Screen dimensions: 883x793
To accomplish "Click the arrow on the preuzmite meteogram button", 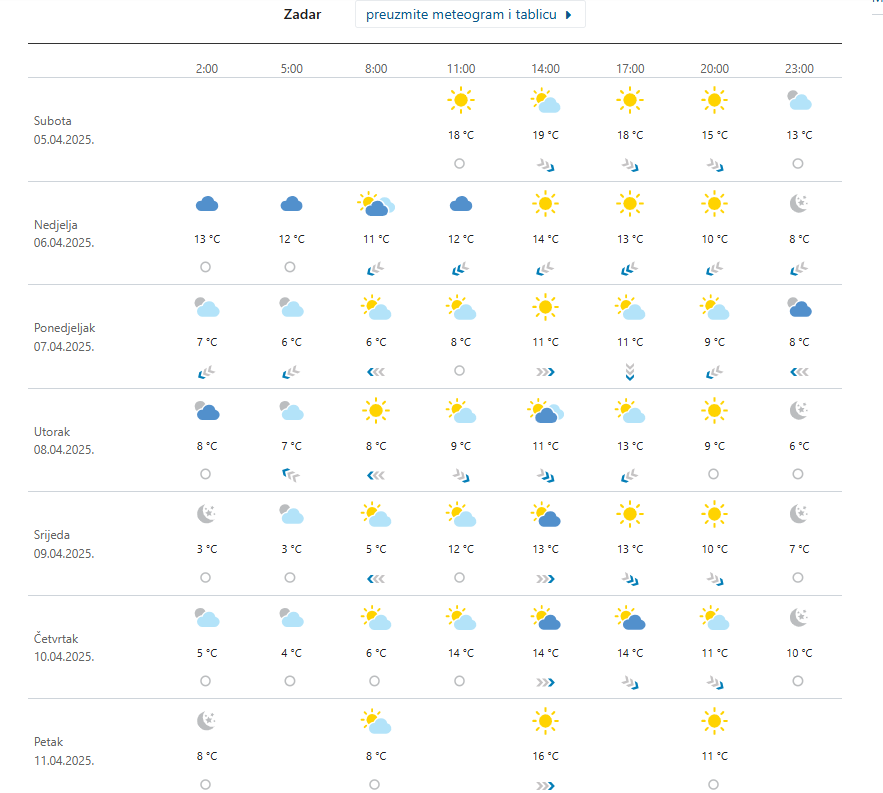I will pos(569,15).
